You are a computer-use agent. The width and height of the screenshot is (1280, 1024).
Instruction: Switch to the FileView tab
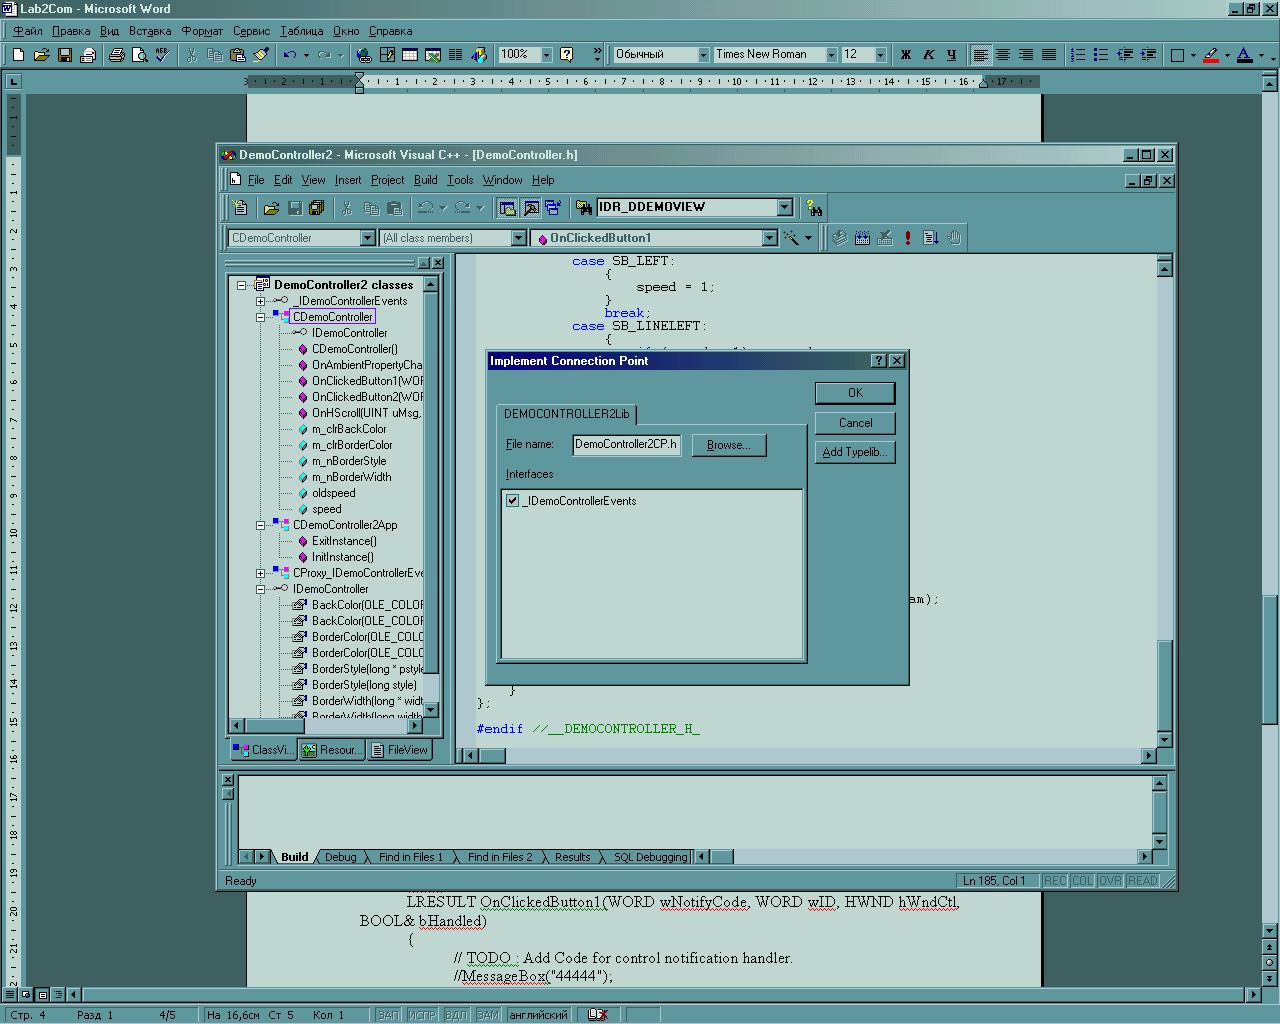click(x=399, y=750)
